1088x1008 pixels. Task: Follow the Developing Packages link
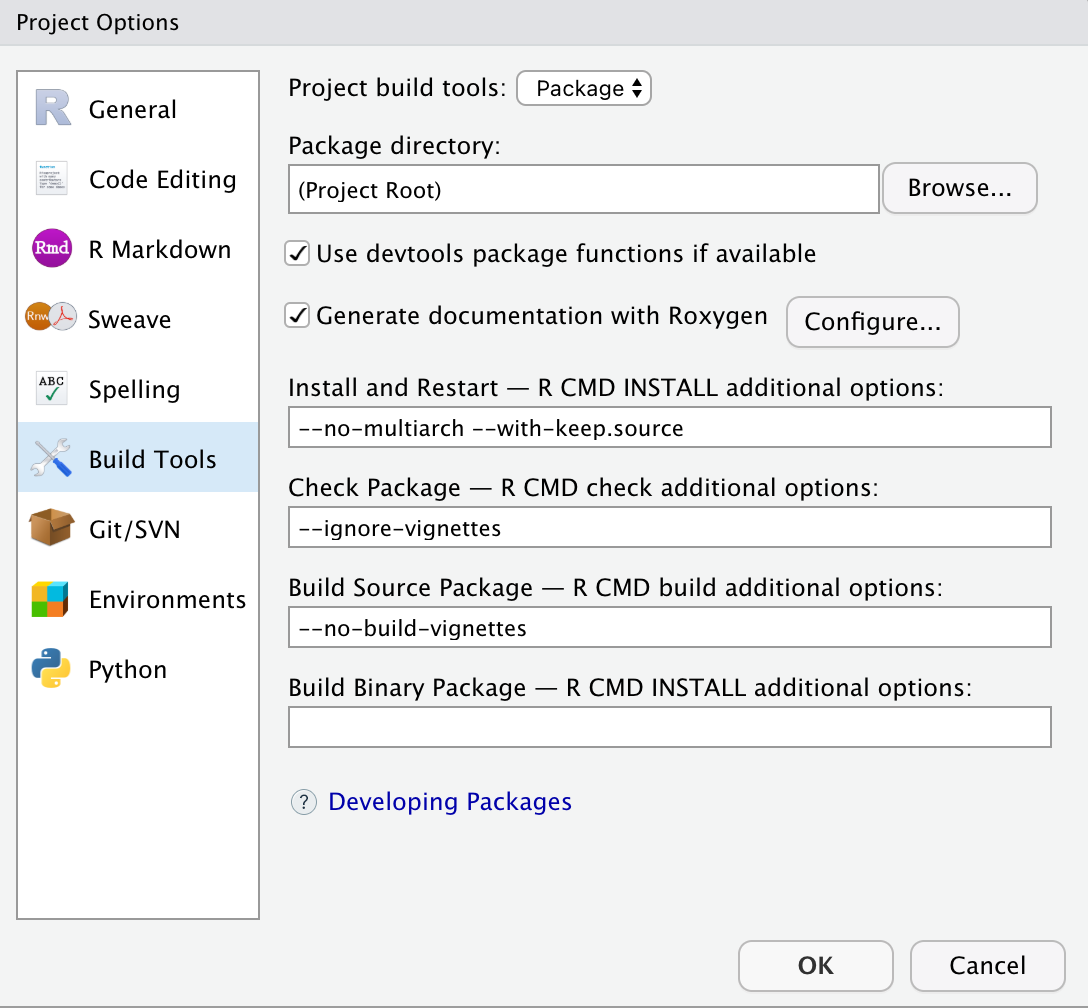tap(450, 802)
